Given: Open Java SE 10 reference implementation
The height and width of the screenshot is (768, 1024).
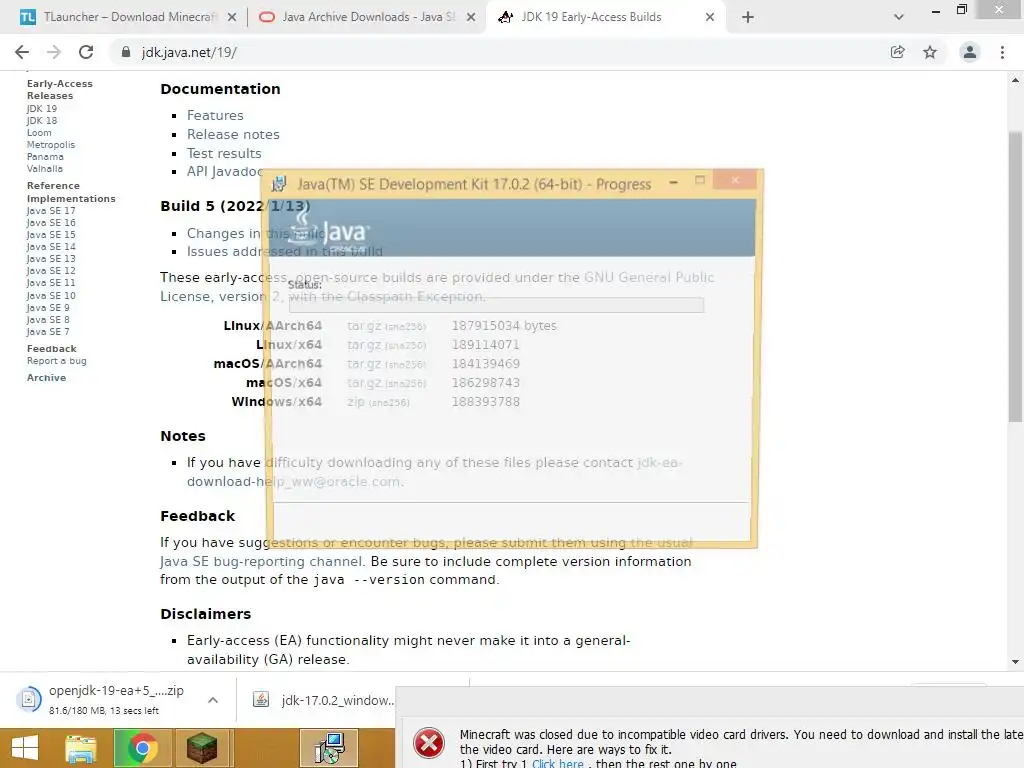Looking at the screenshot, I should pyautogui.click(x=51, y=295).
